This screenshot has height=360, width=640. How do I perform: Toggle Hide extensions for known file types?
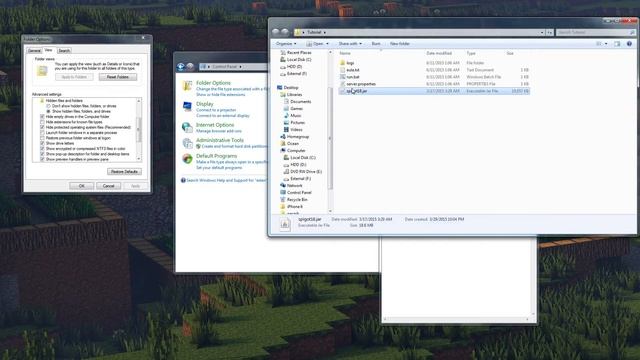pyautogui.click(x=42, y=122)
